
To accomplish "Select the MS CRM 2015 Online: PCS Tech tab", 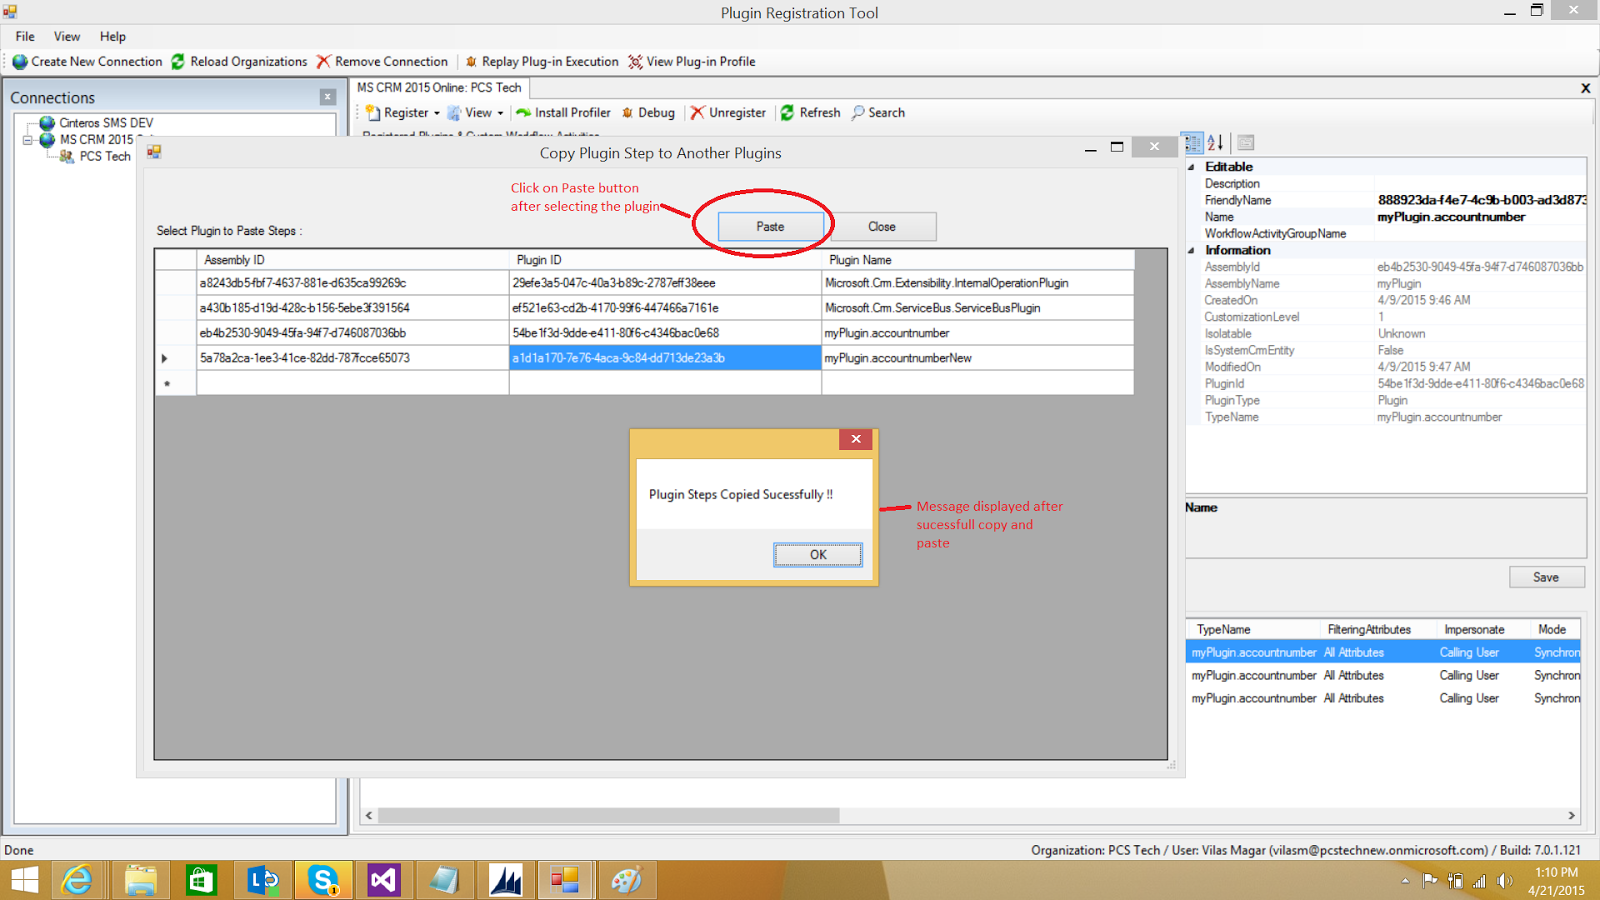I will point(440,87).
